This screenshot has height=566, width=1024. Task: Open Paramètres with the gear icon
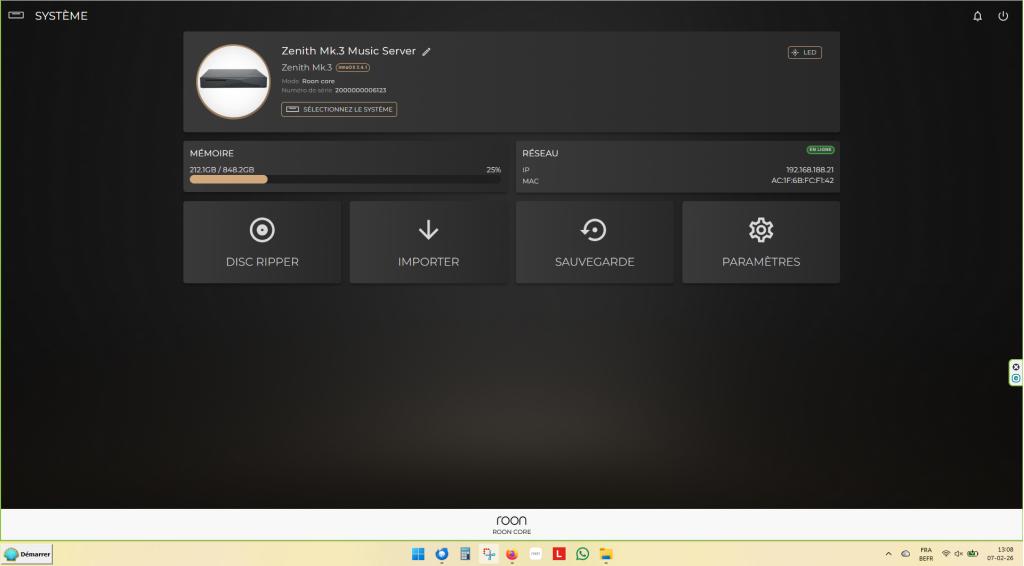(761, 242)
